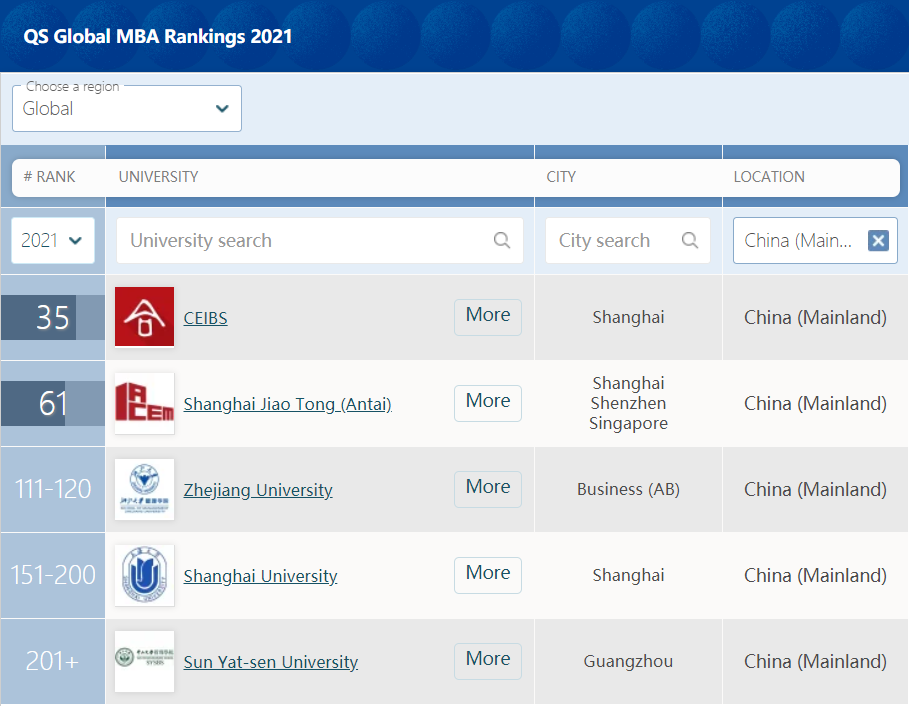
Task: Open the Shanghai Jiao Tong (Antai) link
Action: click(288, 404)
